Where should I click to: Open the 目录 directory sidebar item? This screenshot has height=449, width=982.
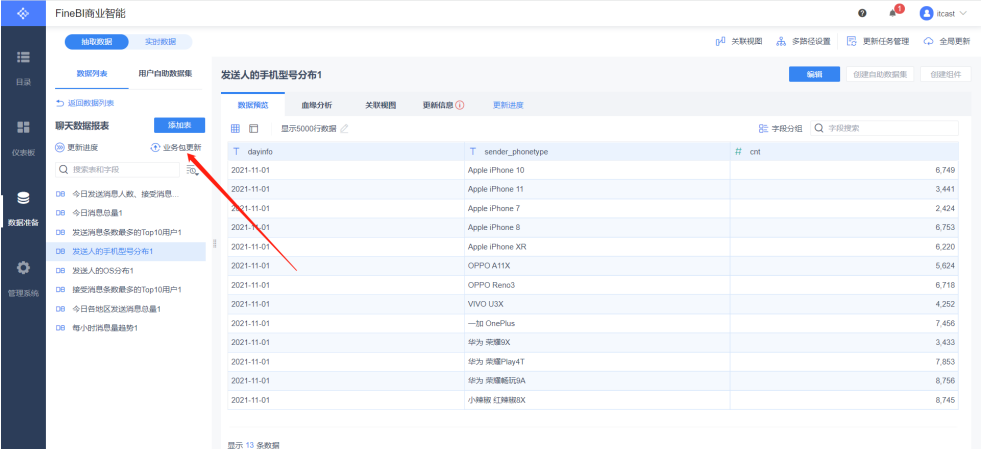pos(23,68)
